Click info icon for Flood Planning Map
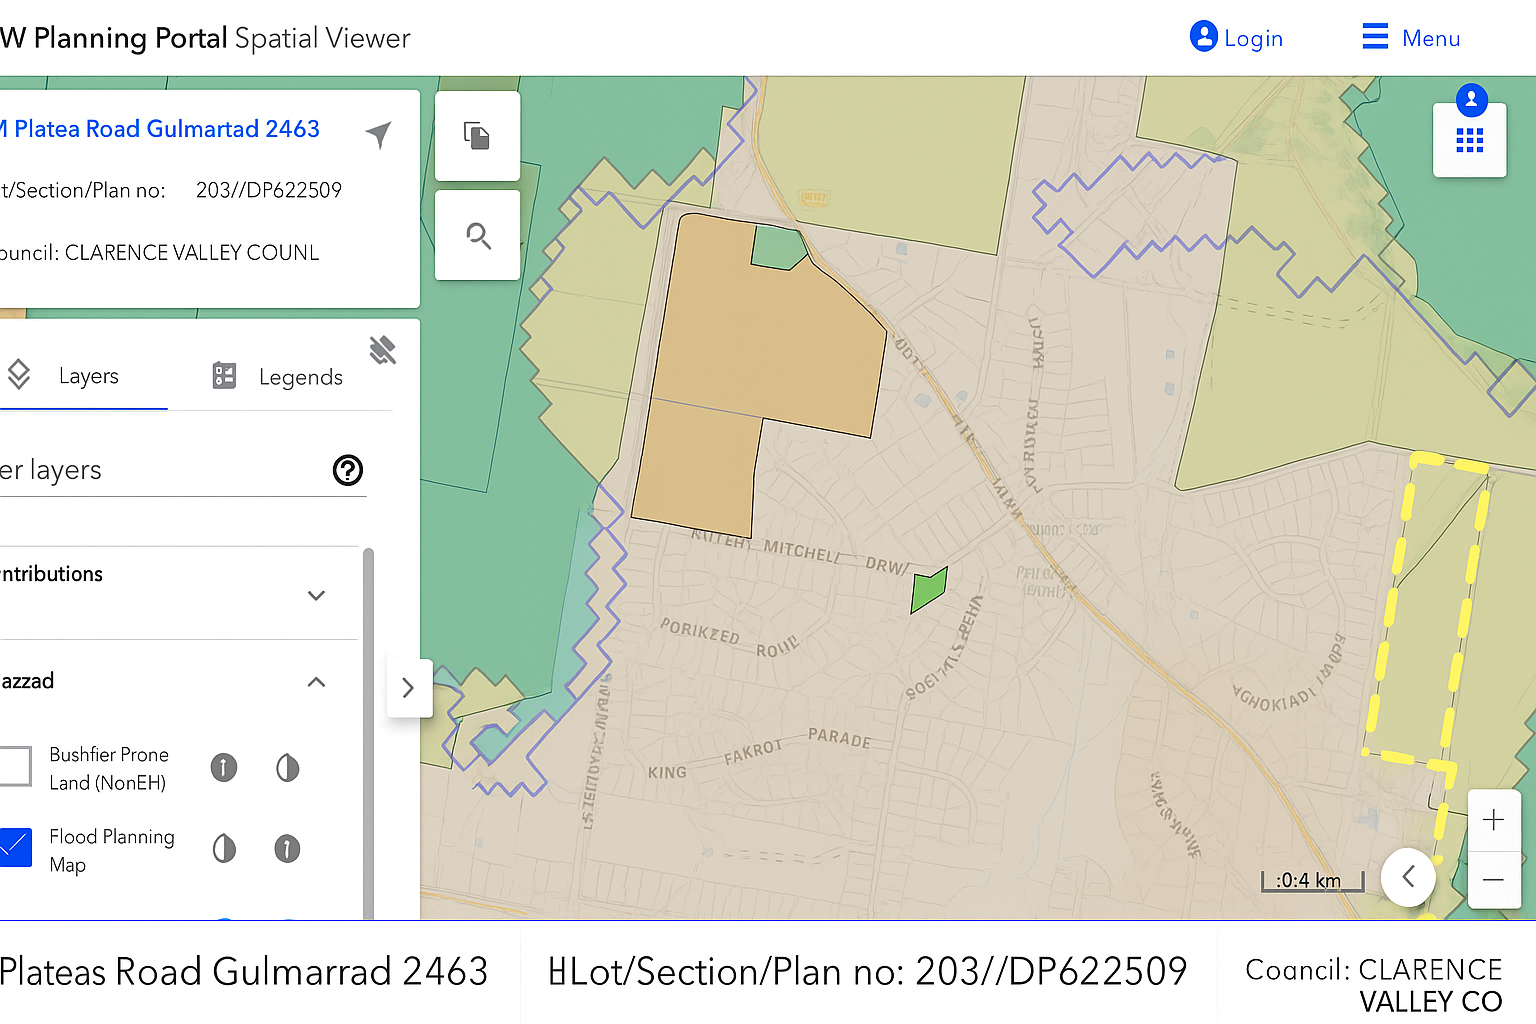The image size is (1536, 1024). (x=287, y=849)
